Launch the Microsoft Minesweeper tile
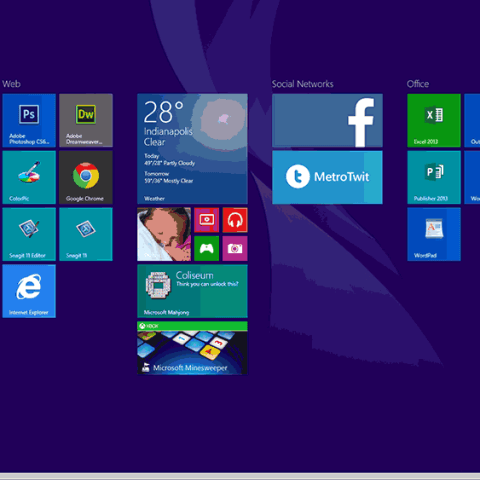This screenshot has width=480, height=480. [x=192, y=348]
